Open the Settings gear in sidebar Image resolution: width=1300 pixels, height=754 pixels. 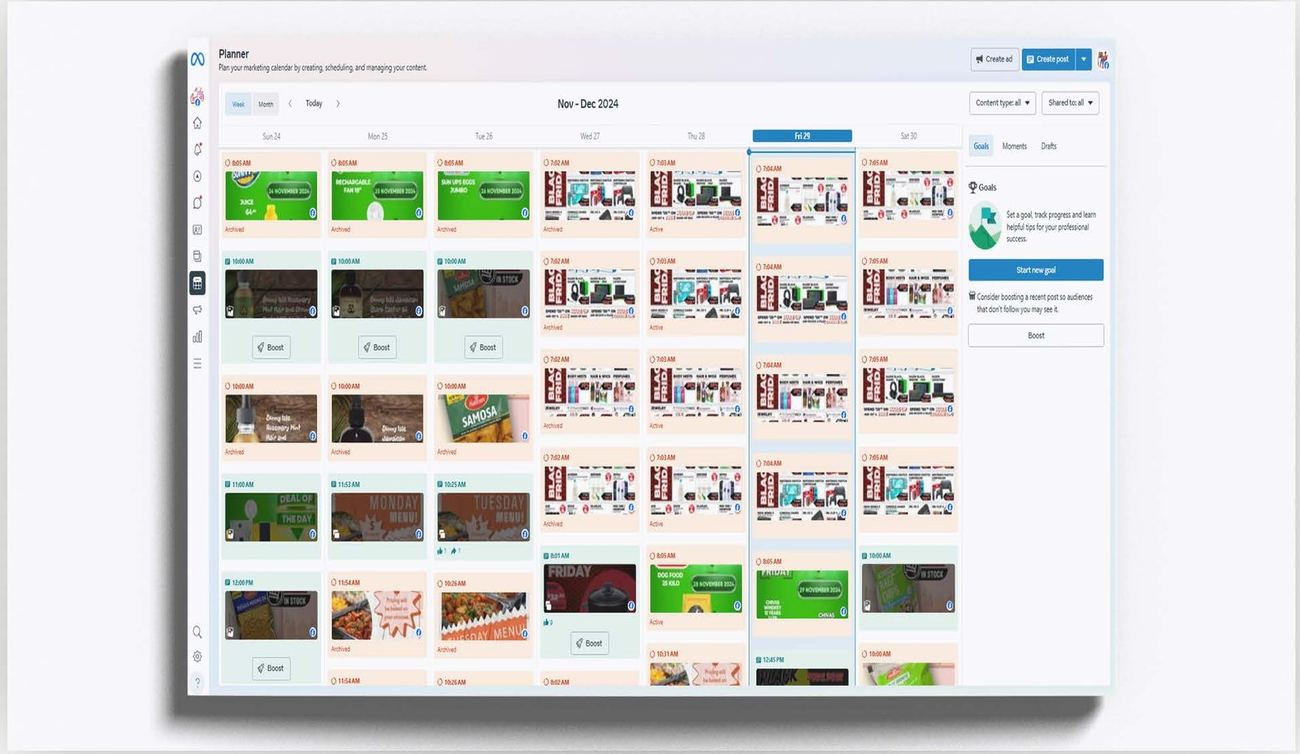pos(197,657)
